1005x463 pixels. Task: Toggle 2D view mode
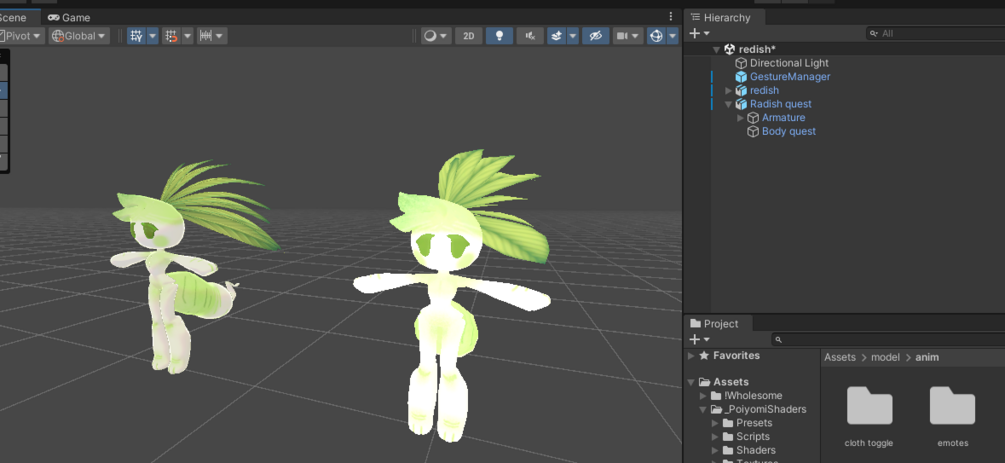[x=469, y=36]
